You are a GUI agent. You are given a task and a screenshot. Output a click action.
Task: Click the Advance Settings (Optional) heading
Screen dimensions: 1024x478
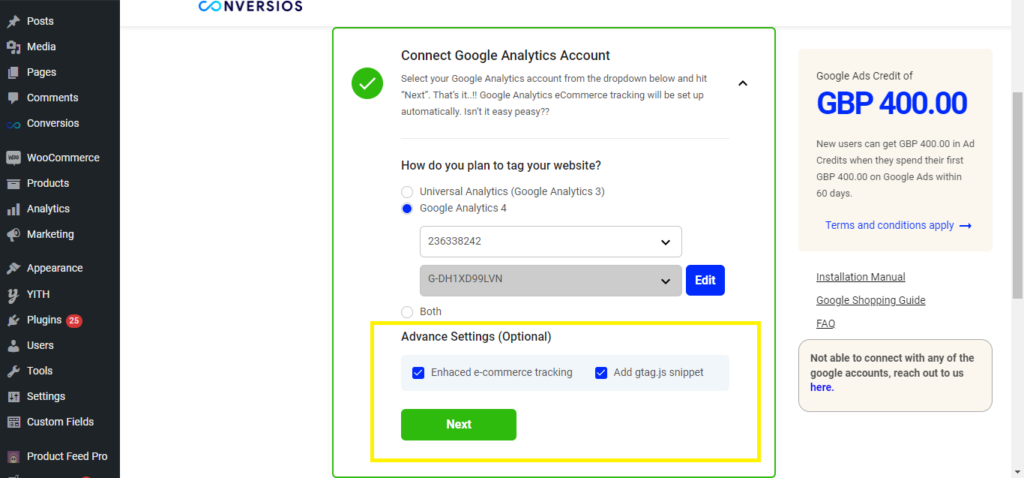pyautogui.click(x=476, y=337)
